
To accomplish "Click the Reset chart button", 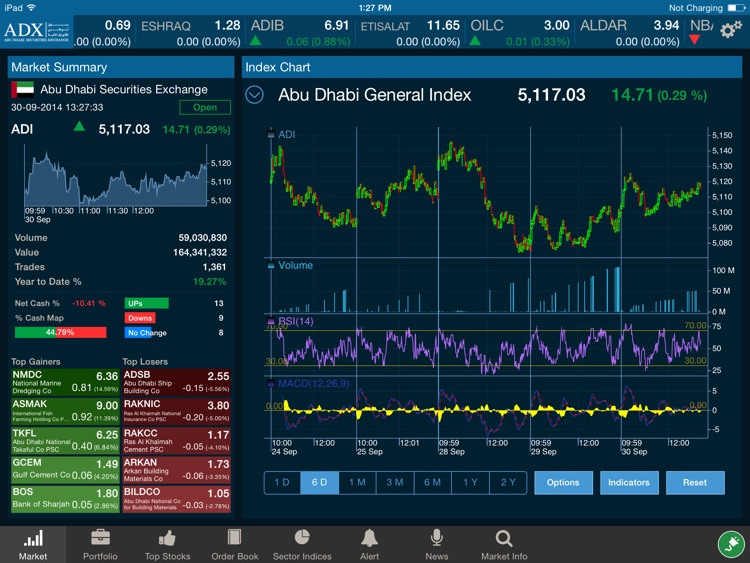I will point(695,483).
